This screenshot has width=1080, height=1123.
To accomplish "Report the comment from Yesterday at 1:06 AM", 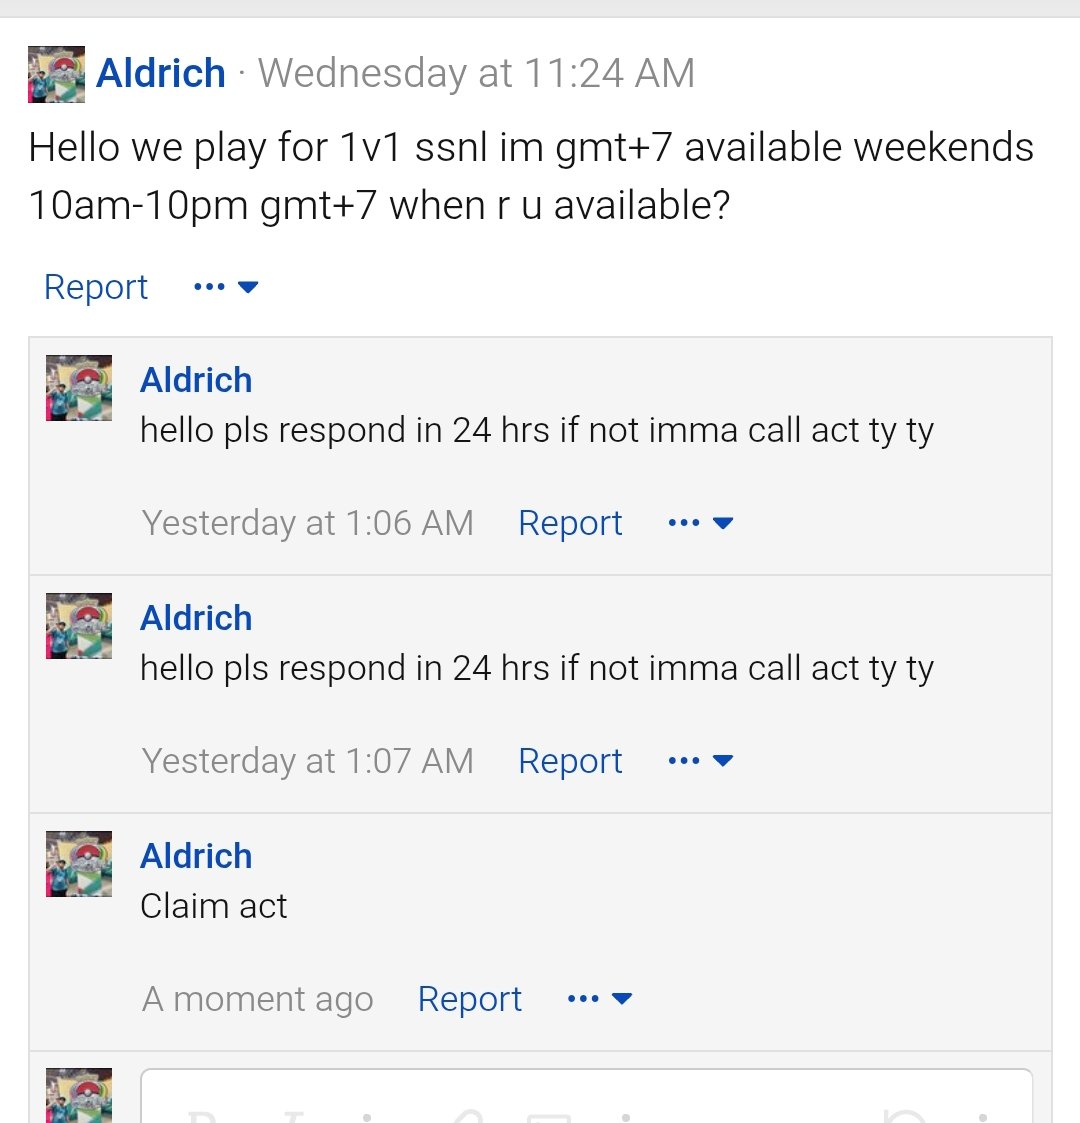I will [570, 523].
